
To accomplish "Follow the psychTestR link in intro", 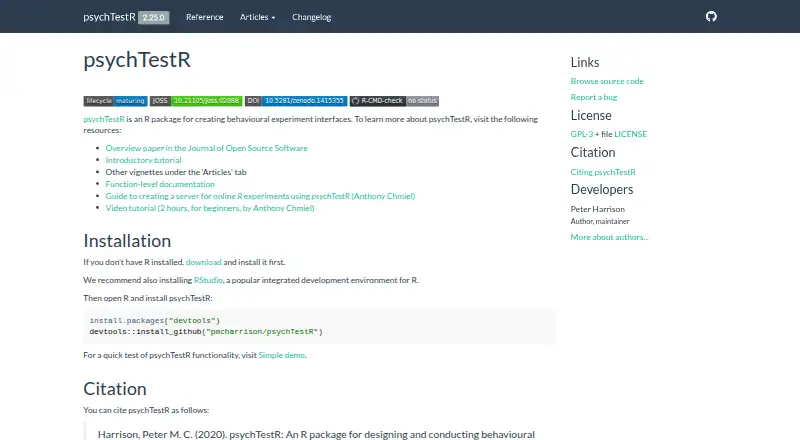I will [104, 119].
